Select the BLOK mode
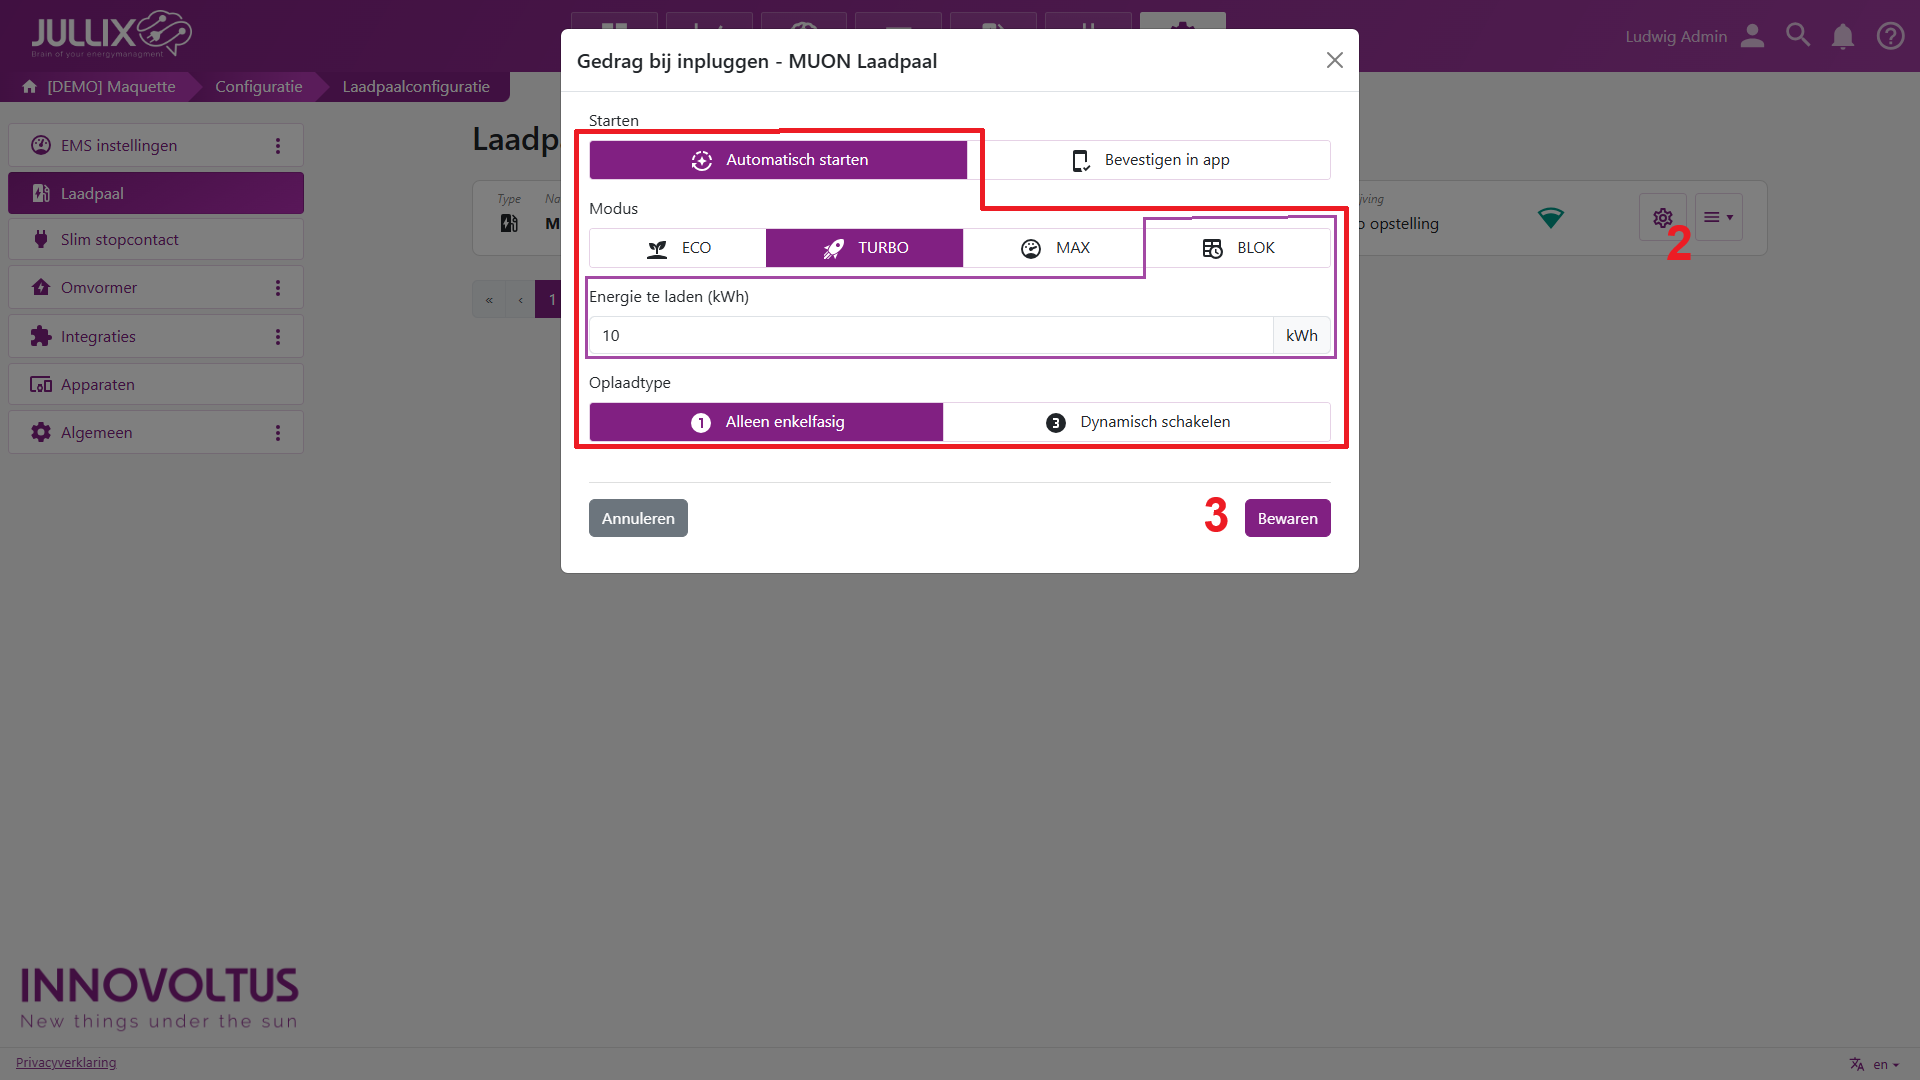Image resolution: width=1920 pixels, height=1080 pixels. point(1238,248)
